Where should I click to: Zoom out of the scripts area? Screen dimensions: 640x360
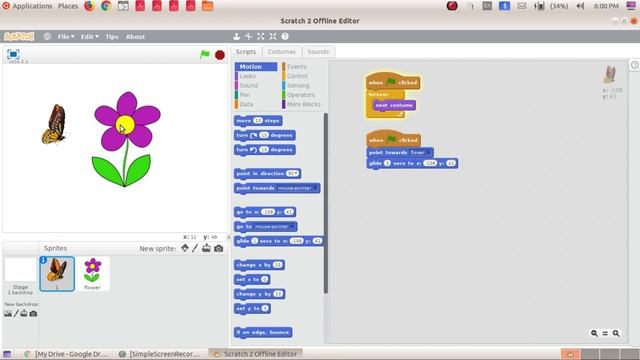pos(594,333)
